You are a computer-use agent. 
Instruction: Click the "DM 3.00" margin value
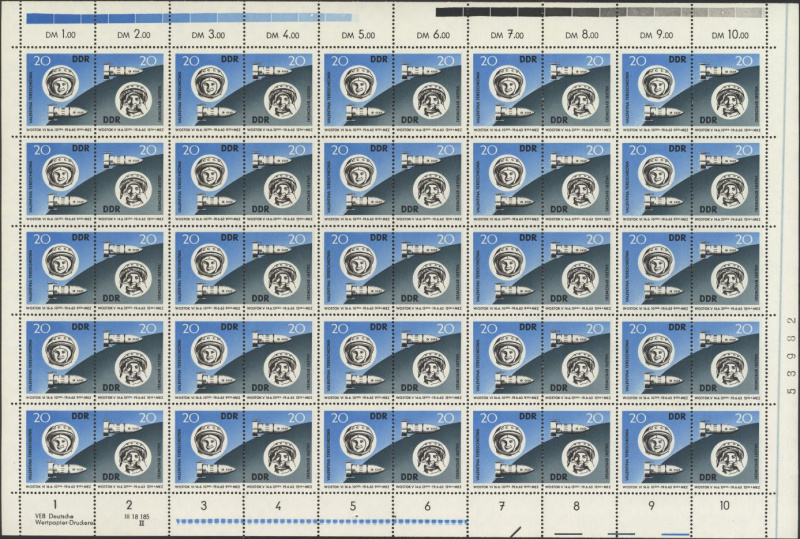pos(208,35)
